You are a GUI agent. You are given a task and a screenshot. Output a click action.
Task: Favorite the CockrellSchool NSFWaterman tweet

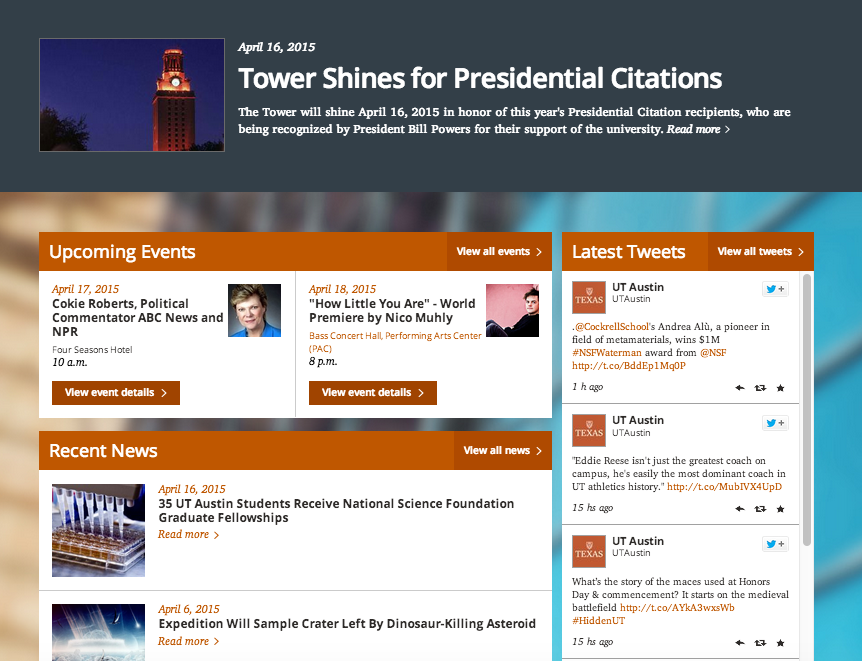click(780, 388)
